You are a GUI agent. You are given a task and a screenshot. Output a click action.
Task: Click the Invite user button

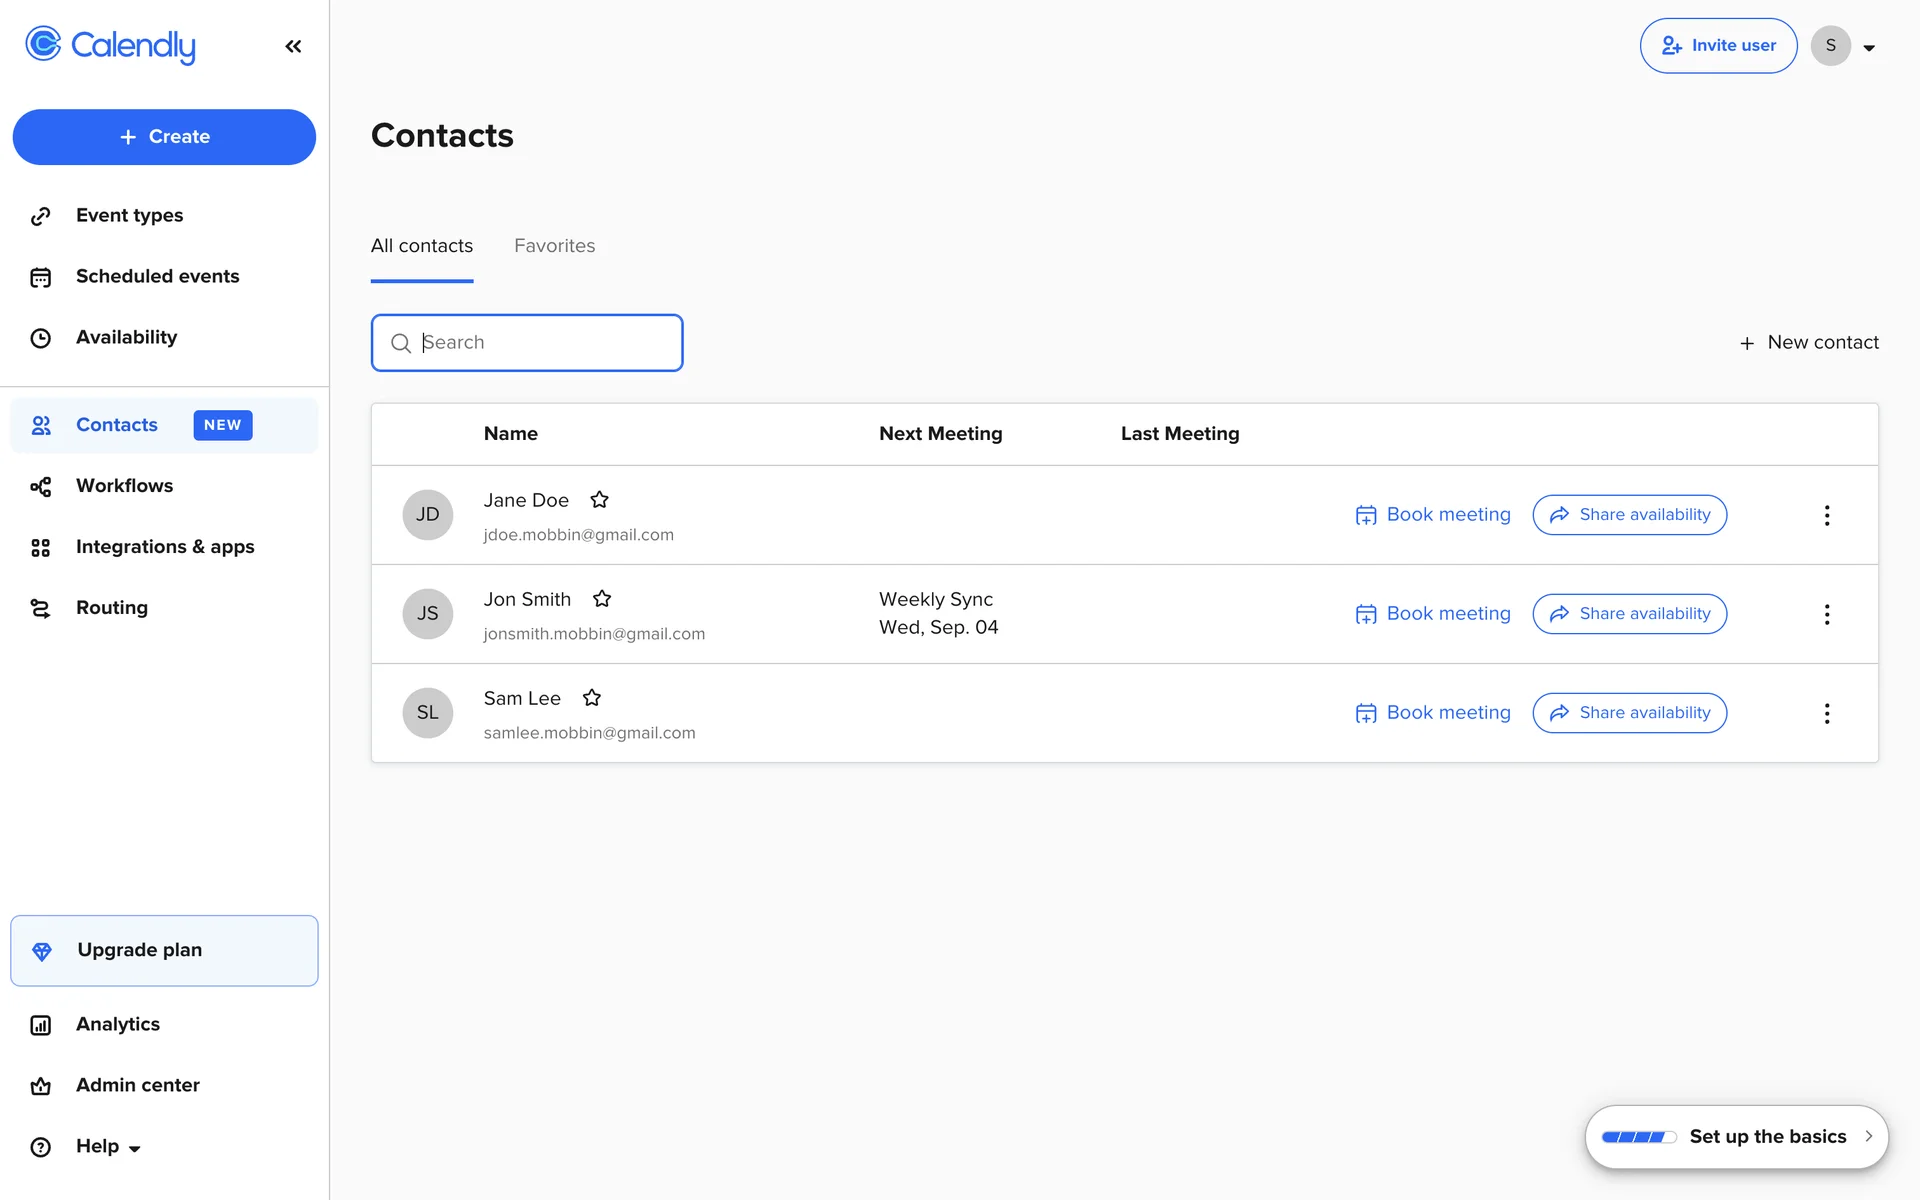click(x=1717, y=46)
